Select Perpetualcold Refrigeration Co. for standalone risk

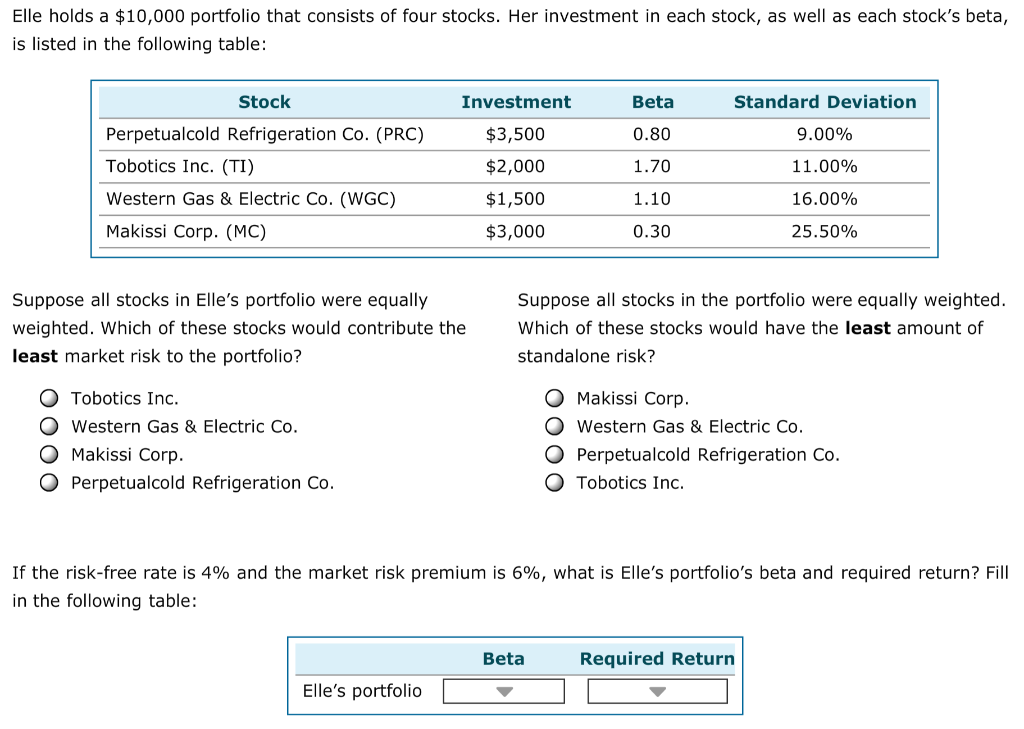[x=554, y=454]
